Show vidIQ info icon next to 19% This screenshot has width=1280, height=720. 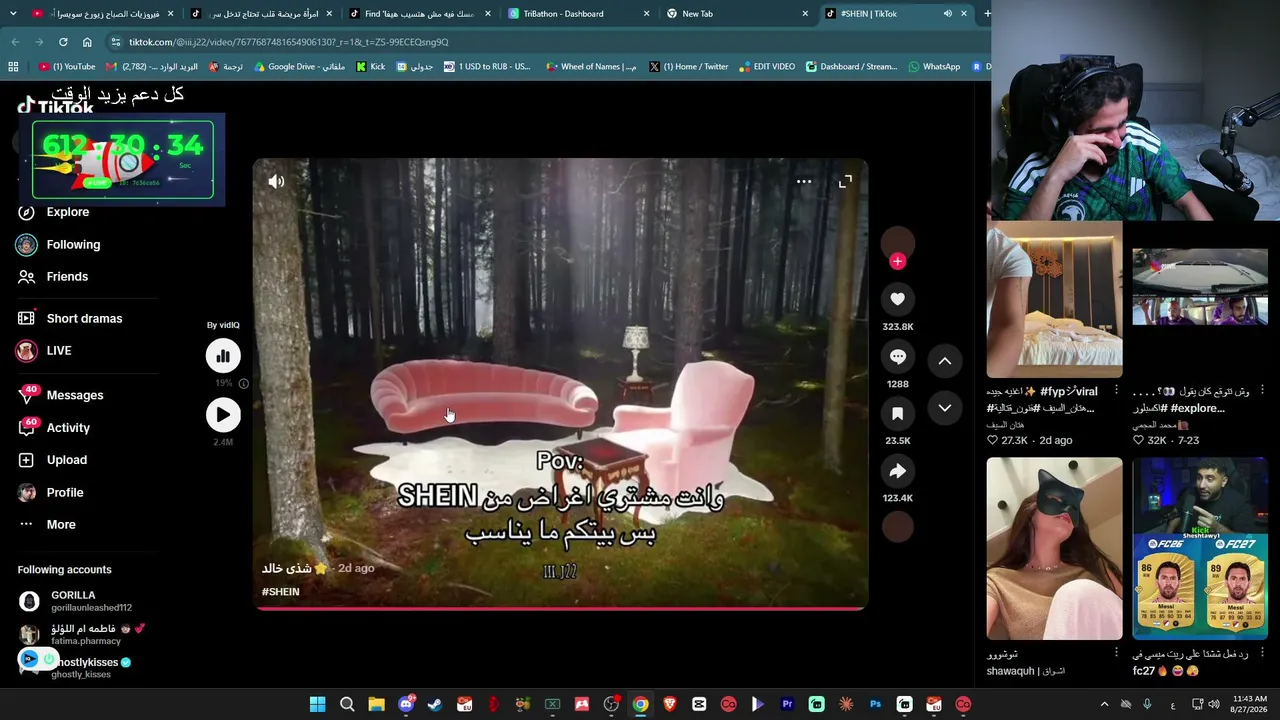(x=243, y=383)
